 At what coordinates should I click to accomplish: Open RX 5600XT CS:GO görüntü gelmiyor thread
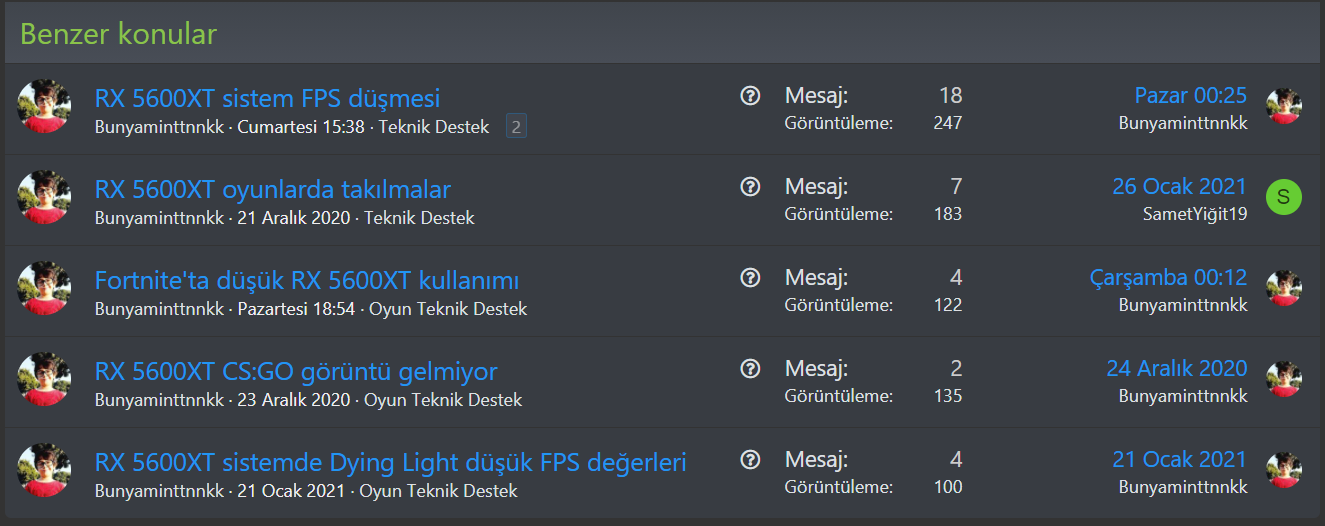click(x=295, y=371)
